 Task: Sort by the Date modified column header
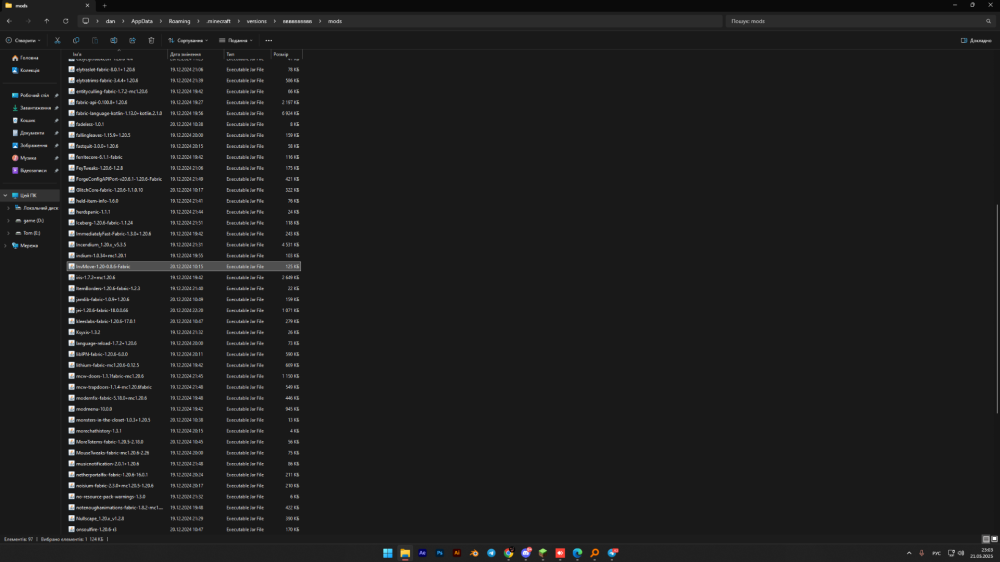(x=196, y=54)
